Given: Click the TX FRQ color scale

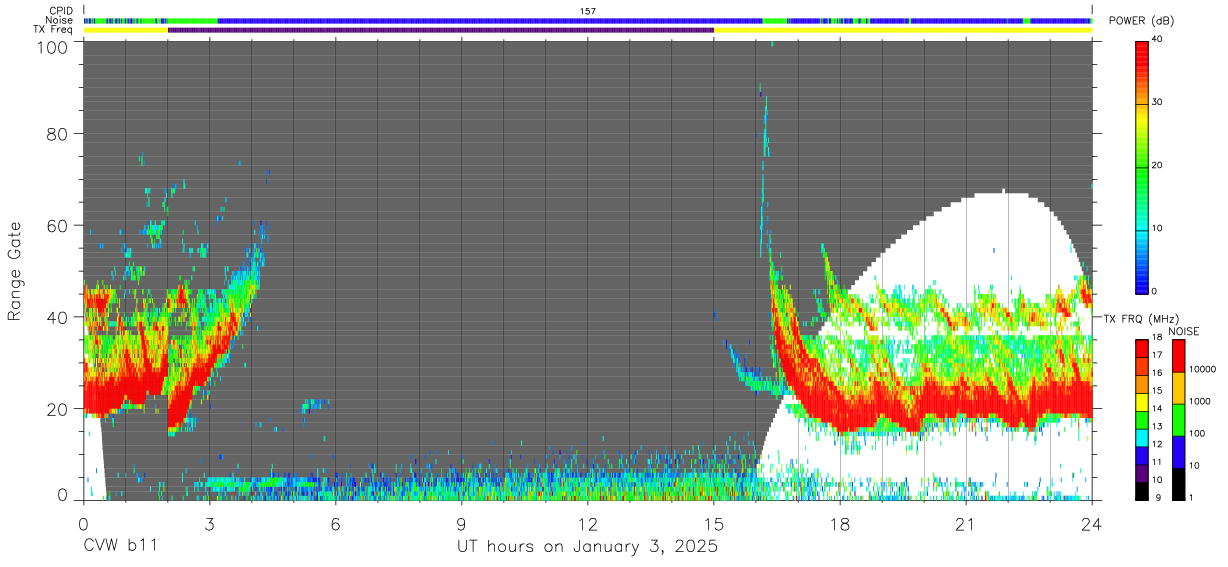Looking at the screenshot, I should click(x=1142, y=419).
